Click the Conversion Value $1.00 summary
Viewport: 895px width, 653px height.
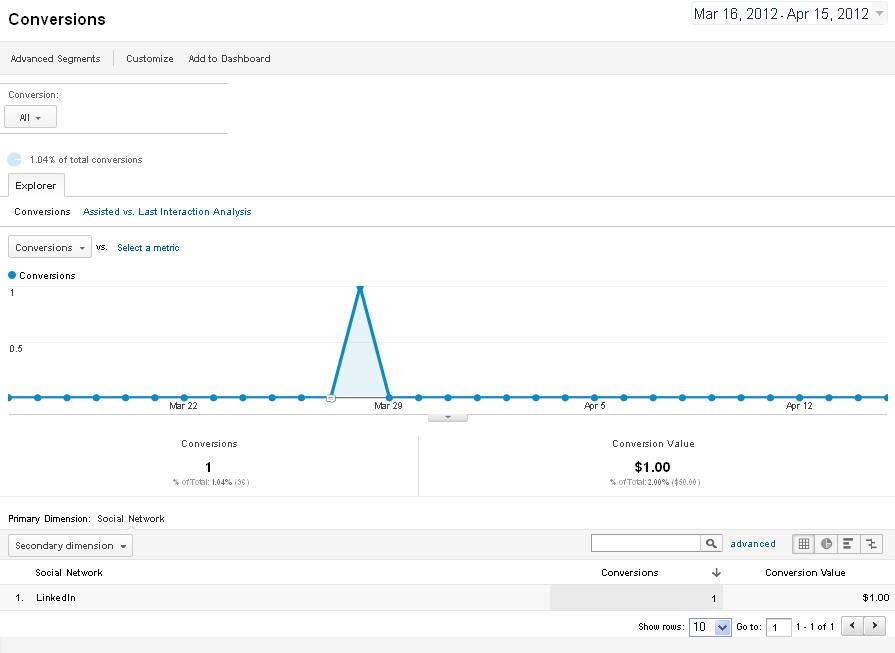click(652, 467)
